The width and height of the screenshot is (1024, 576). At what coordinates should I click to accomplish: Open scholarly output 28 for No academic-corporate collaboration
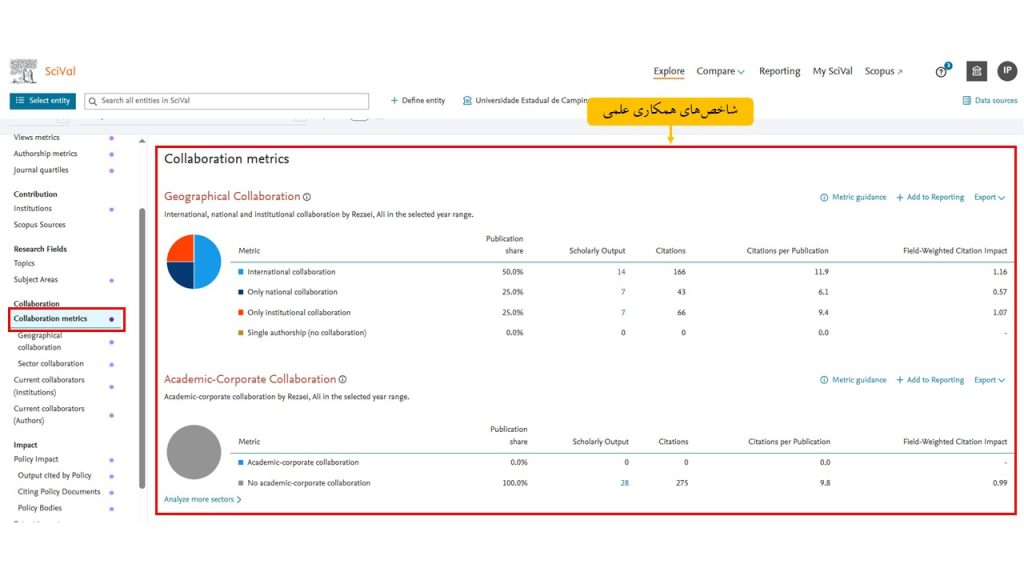(x=624, y=483)
